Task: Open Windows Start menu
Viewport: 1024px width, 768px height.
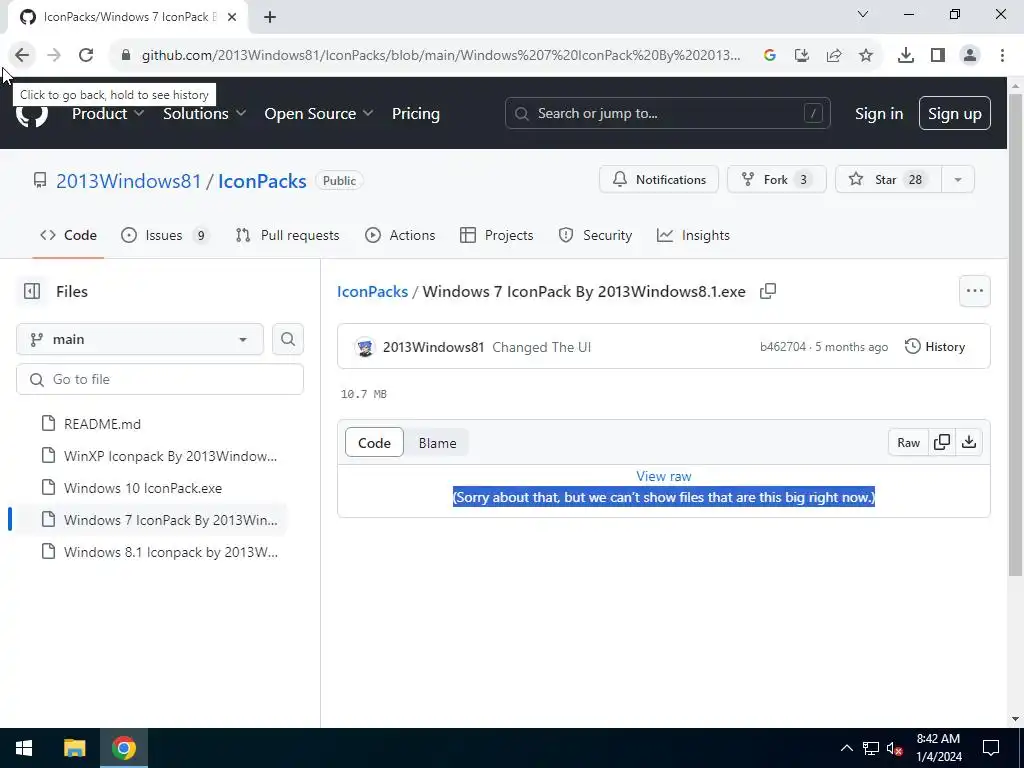Action: (24, 748)
